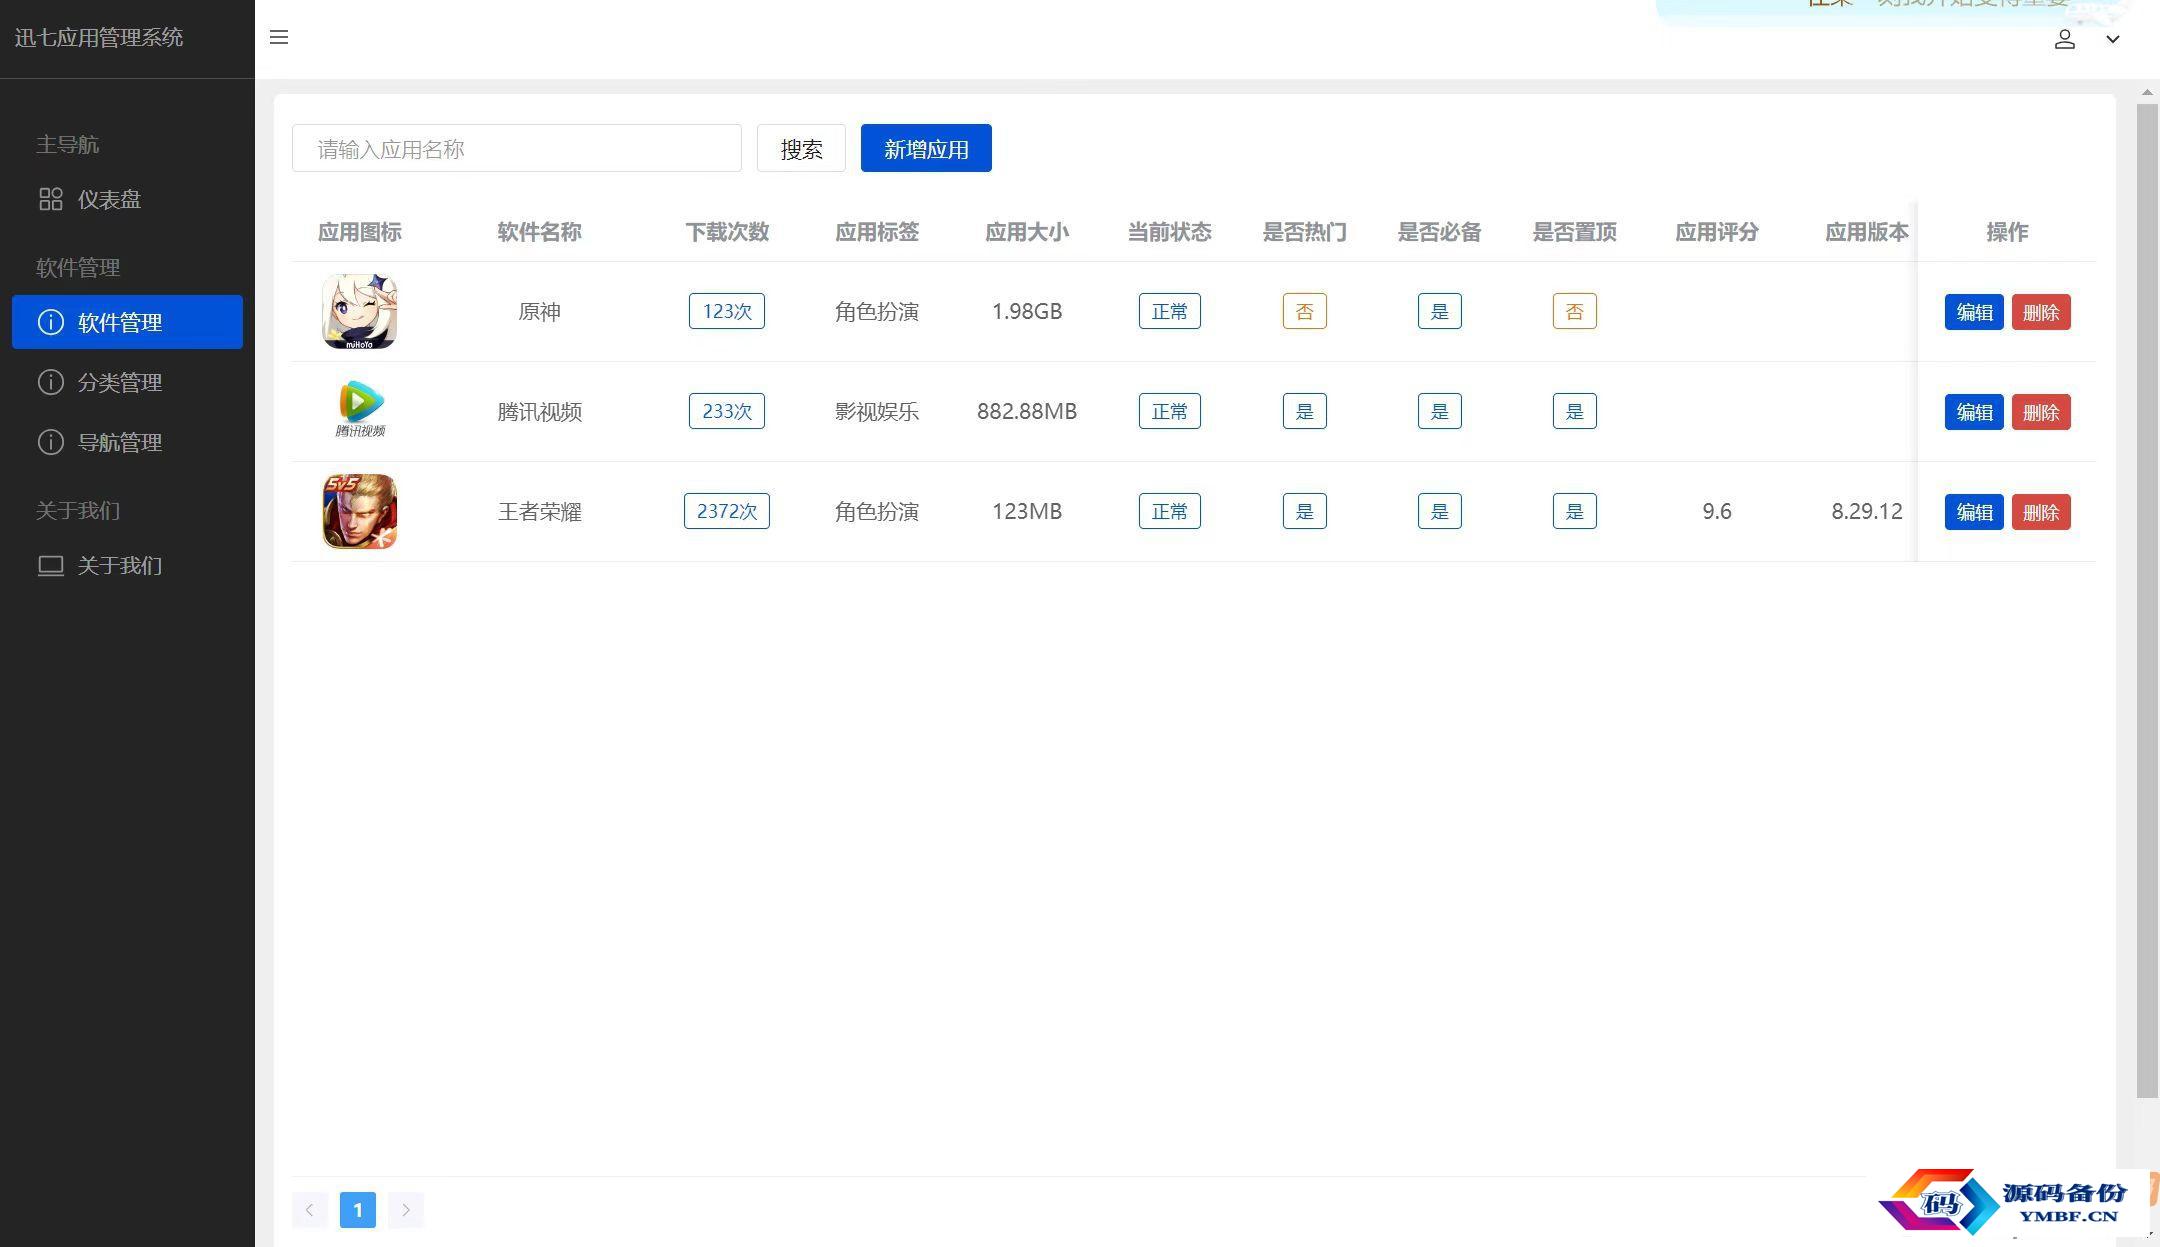Click the 8.29.12 version cell

coord(1867,511)
